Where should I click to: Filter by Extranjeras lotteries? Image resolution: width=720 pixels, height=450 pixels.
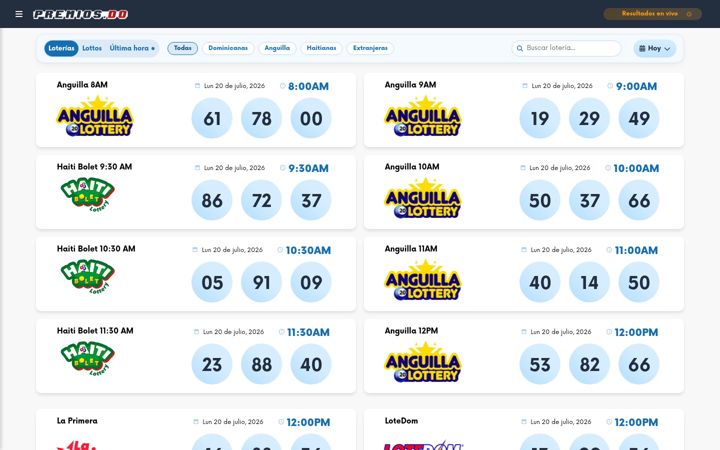tap(370, 48)
